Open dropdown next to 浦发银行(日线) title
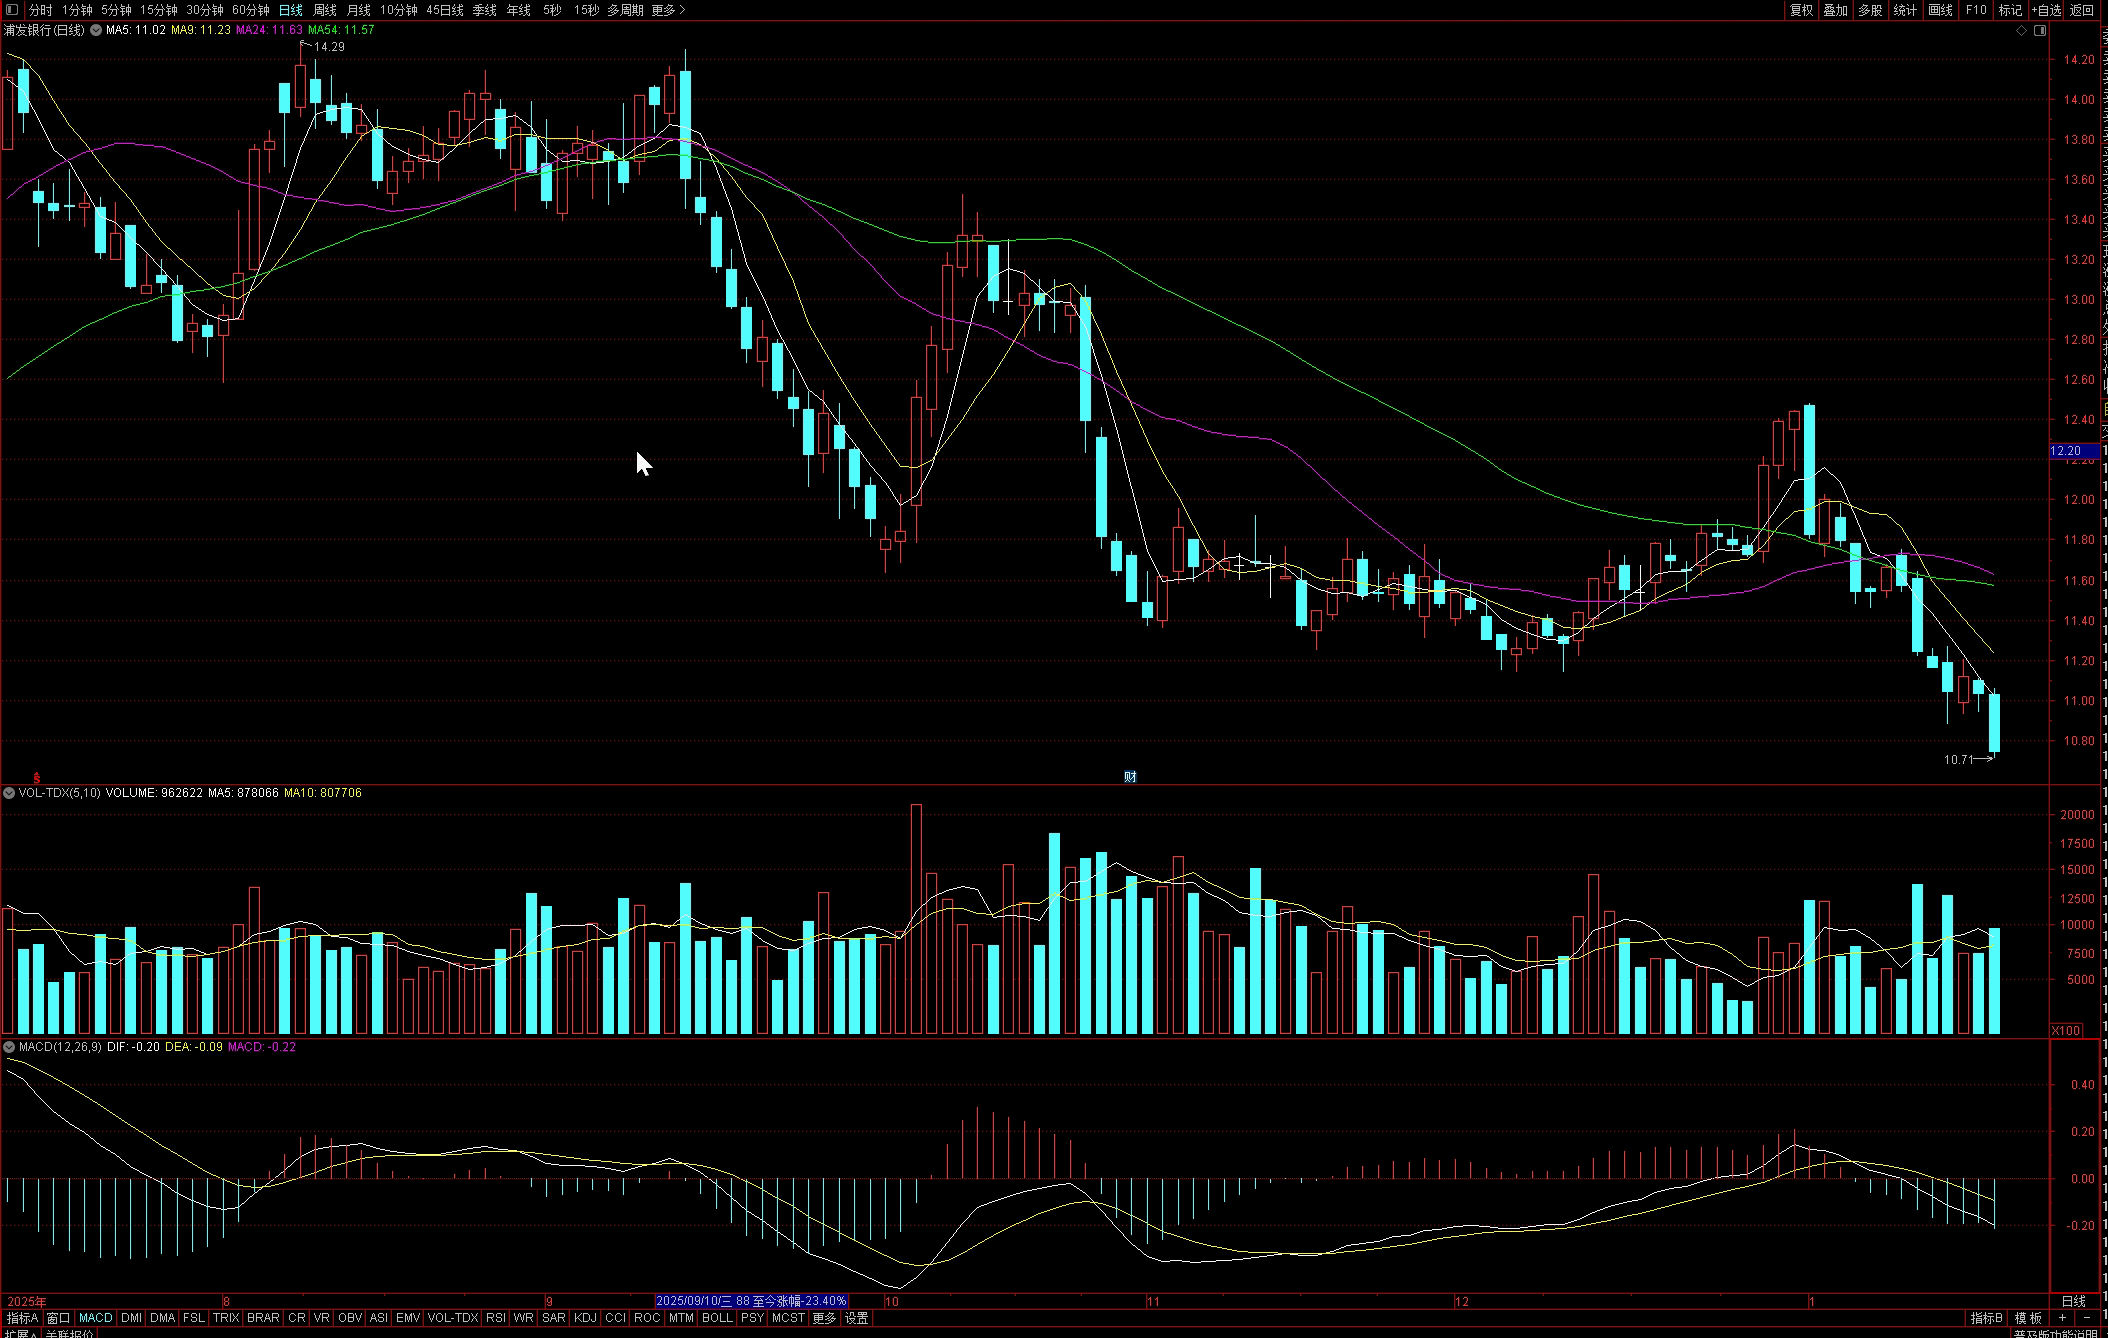The width and height of the screenshot is (2108, 1338). [x=96, y=31]
